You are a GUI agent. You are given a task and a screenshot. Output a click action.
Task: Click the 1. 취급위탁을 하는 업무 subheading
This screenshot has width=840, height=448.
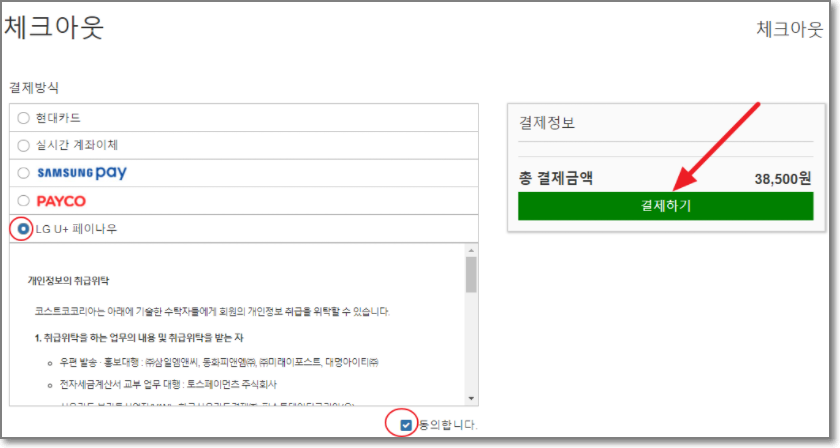pos(139,338)
